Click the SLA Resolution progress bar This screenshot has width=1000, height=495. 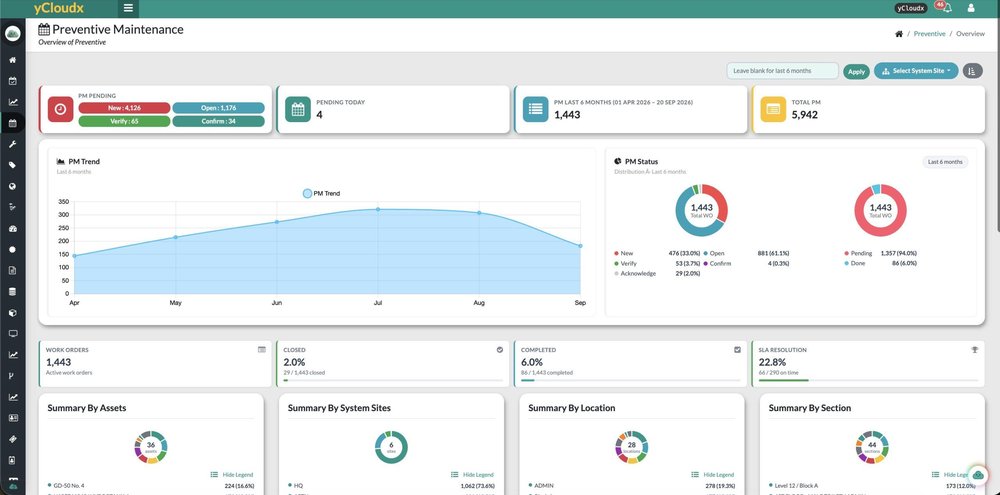[869, 380]
